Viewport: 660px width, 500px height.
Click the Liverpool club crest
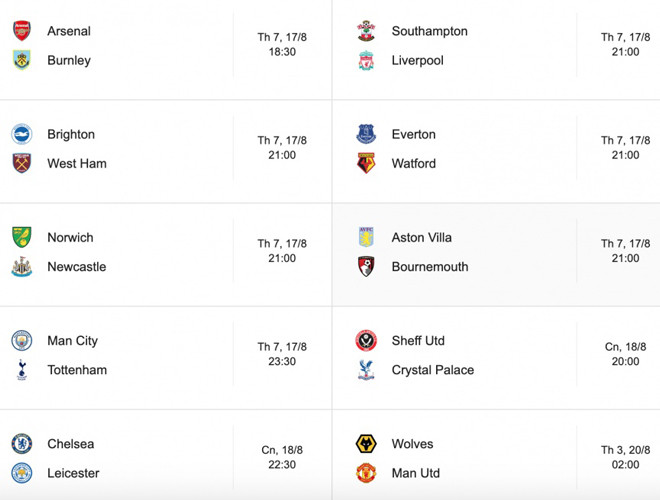point(367,61)
